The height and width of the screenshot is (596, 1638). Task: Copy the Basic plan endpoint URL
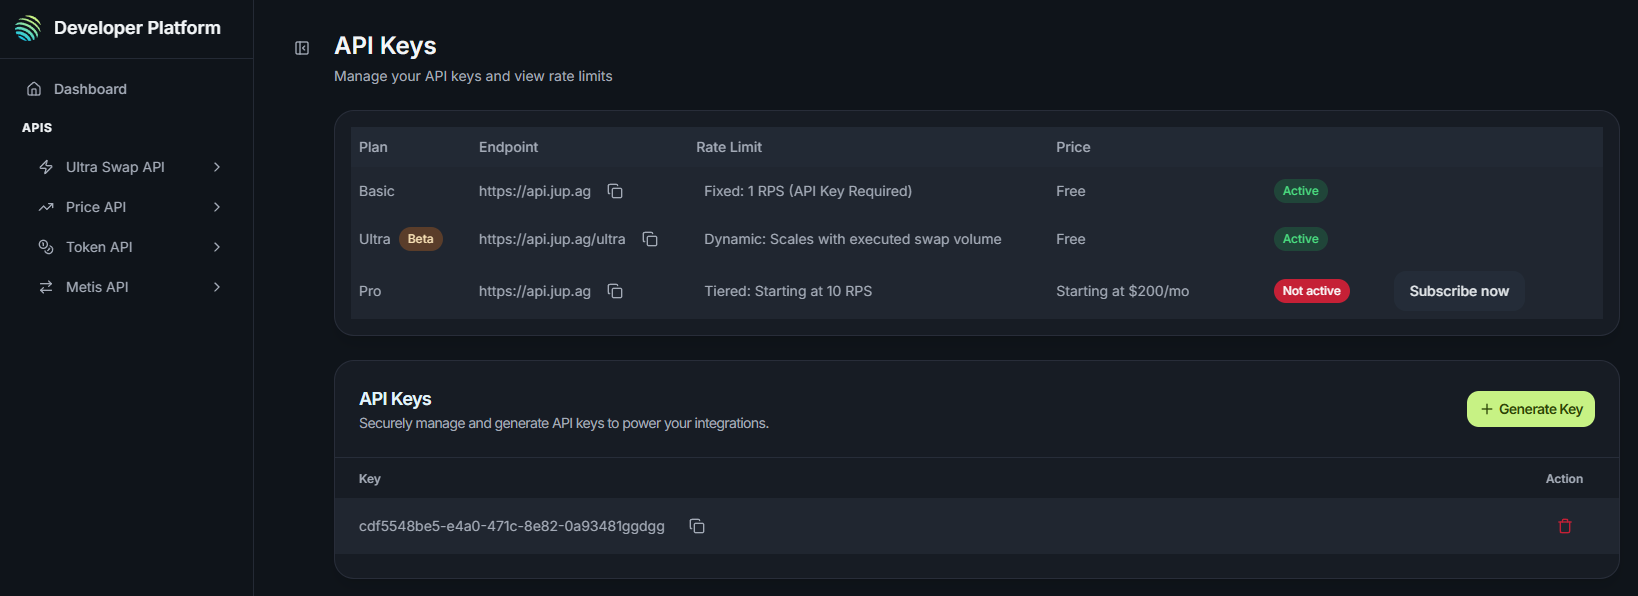pos(615,191)
